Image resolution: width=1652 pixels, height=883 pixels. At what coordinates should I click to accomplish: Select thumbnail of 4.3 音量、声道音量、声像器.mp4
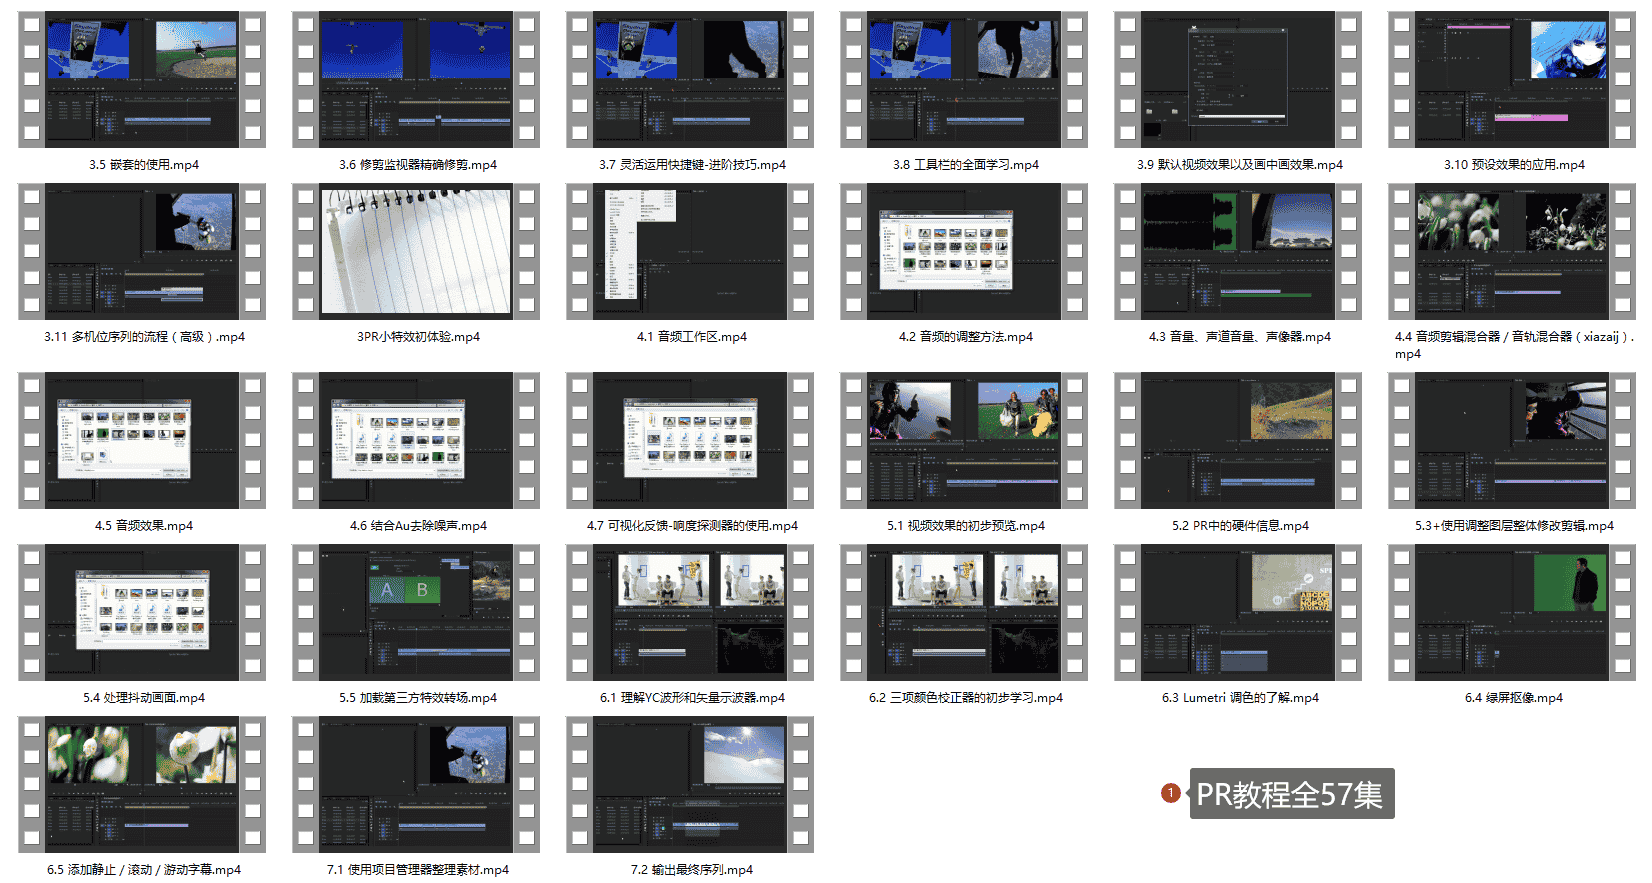pos(1238,252)
